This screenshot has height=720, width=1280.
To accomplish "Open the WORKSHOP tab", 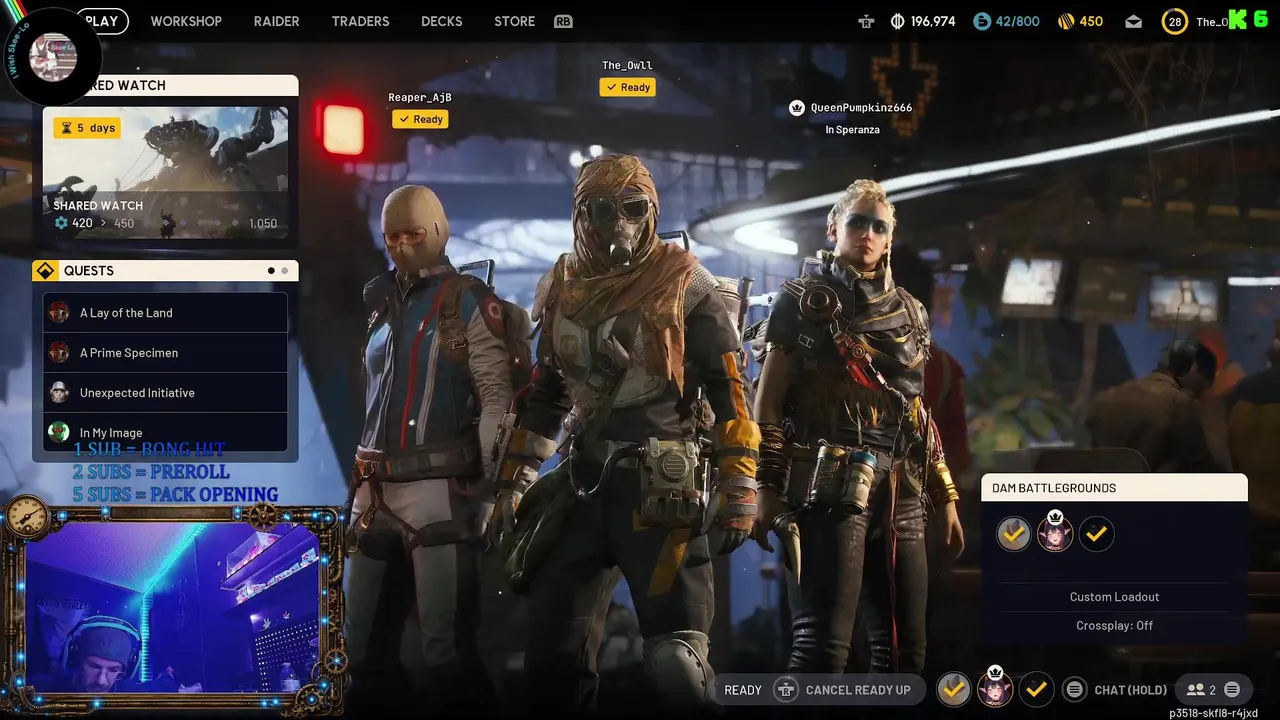I will click(x=186, y=21).
